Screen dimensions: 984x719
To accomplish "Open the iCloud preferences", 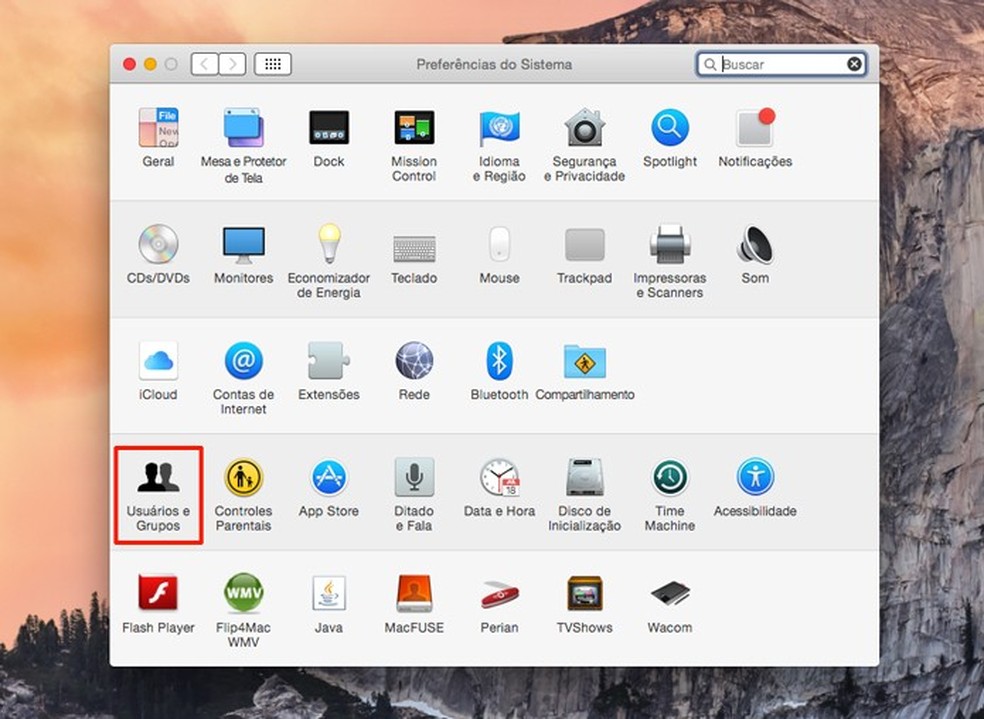I will [158, 361].
